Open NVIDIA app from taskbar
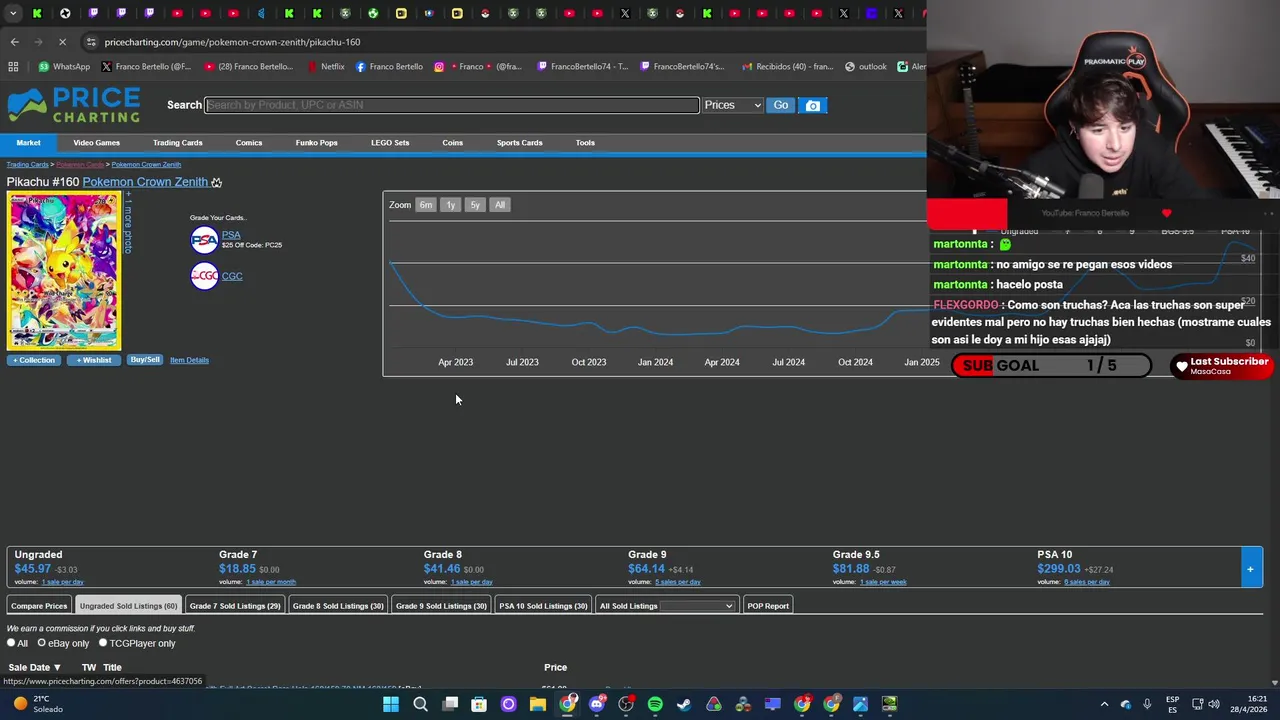The width and height of the screenshot is (1280, 720). (x=890, y=704)
